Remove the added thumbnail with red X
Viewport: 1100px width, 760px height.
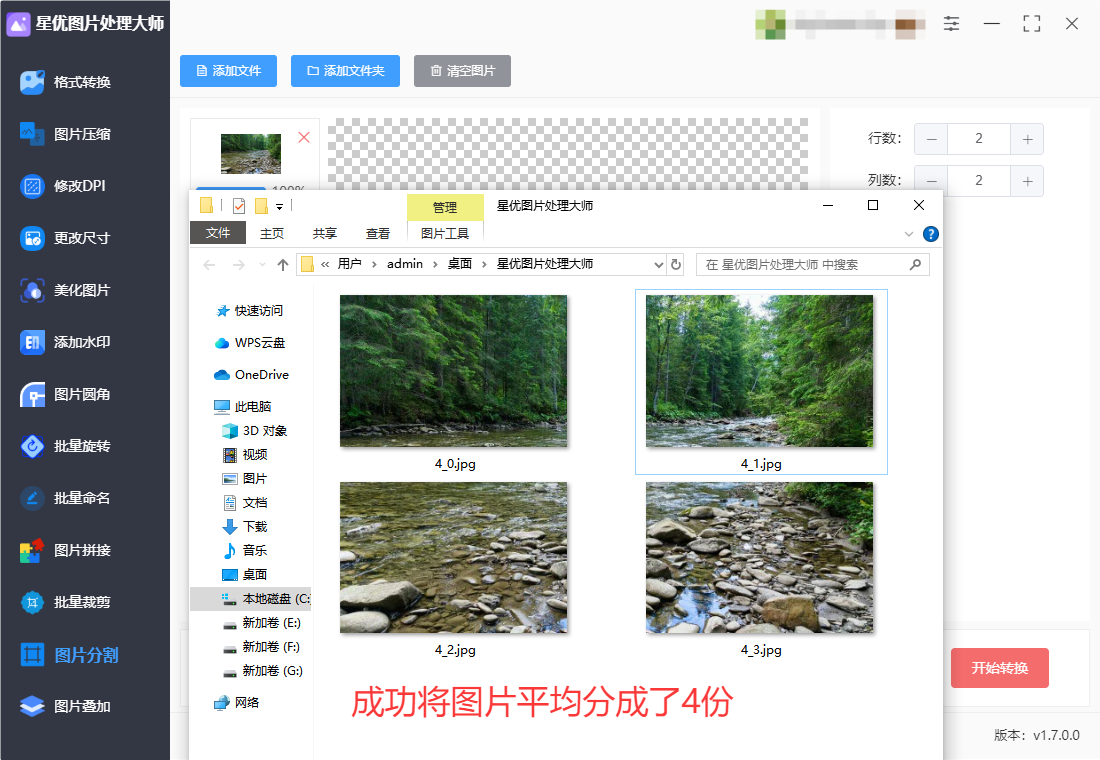pos(304,138)
